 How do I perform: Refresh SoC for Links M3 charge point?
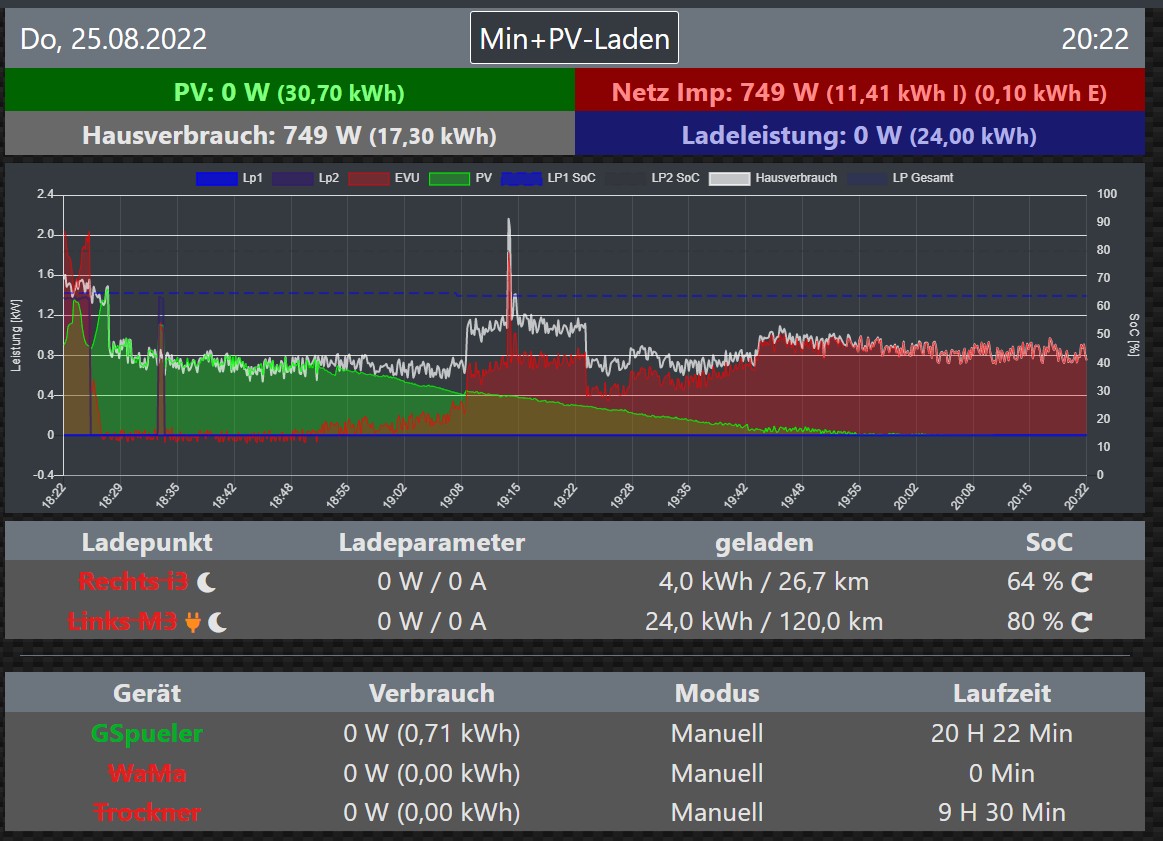tap(1081, 622)
